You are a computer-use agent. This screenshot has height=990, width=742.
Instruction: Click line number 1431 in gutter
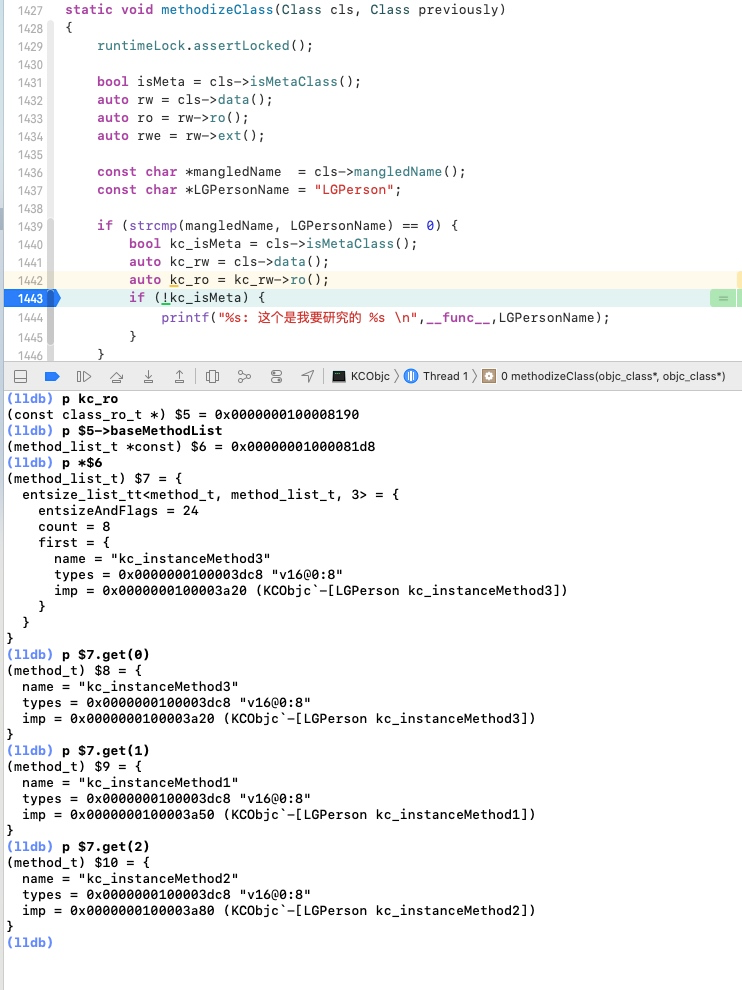tap(30, 82)
